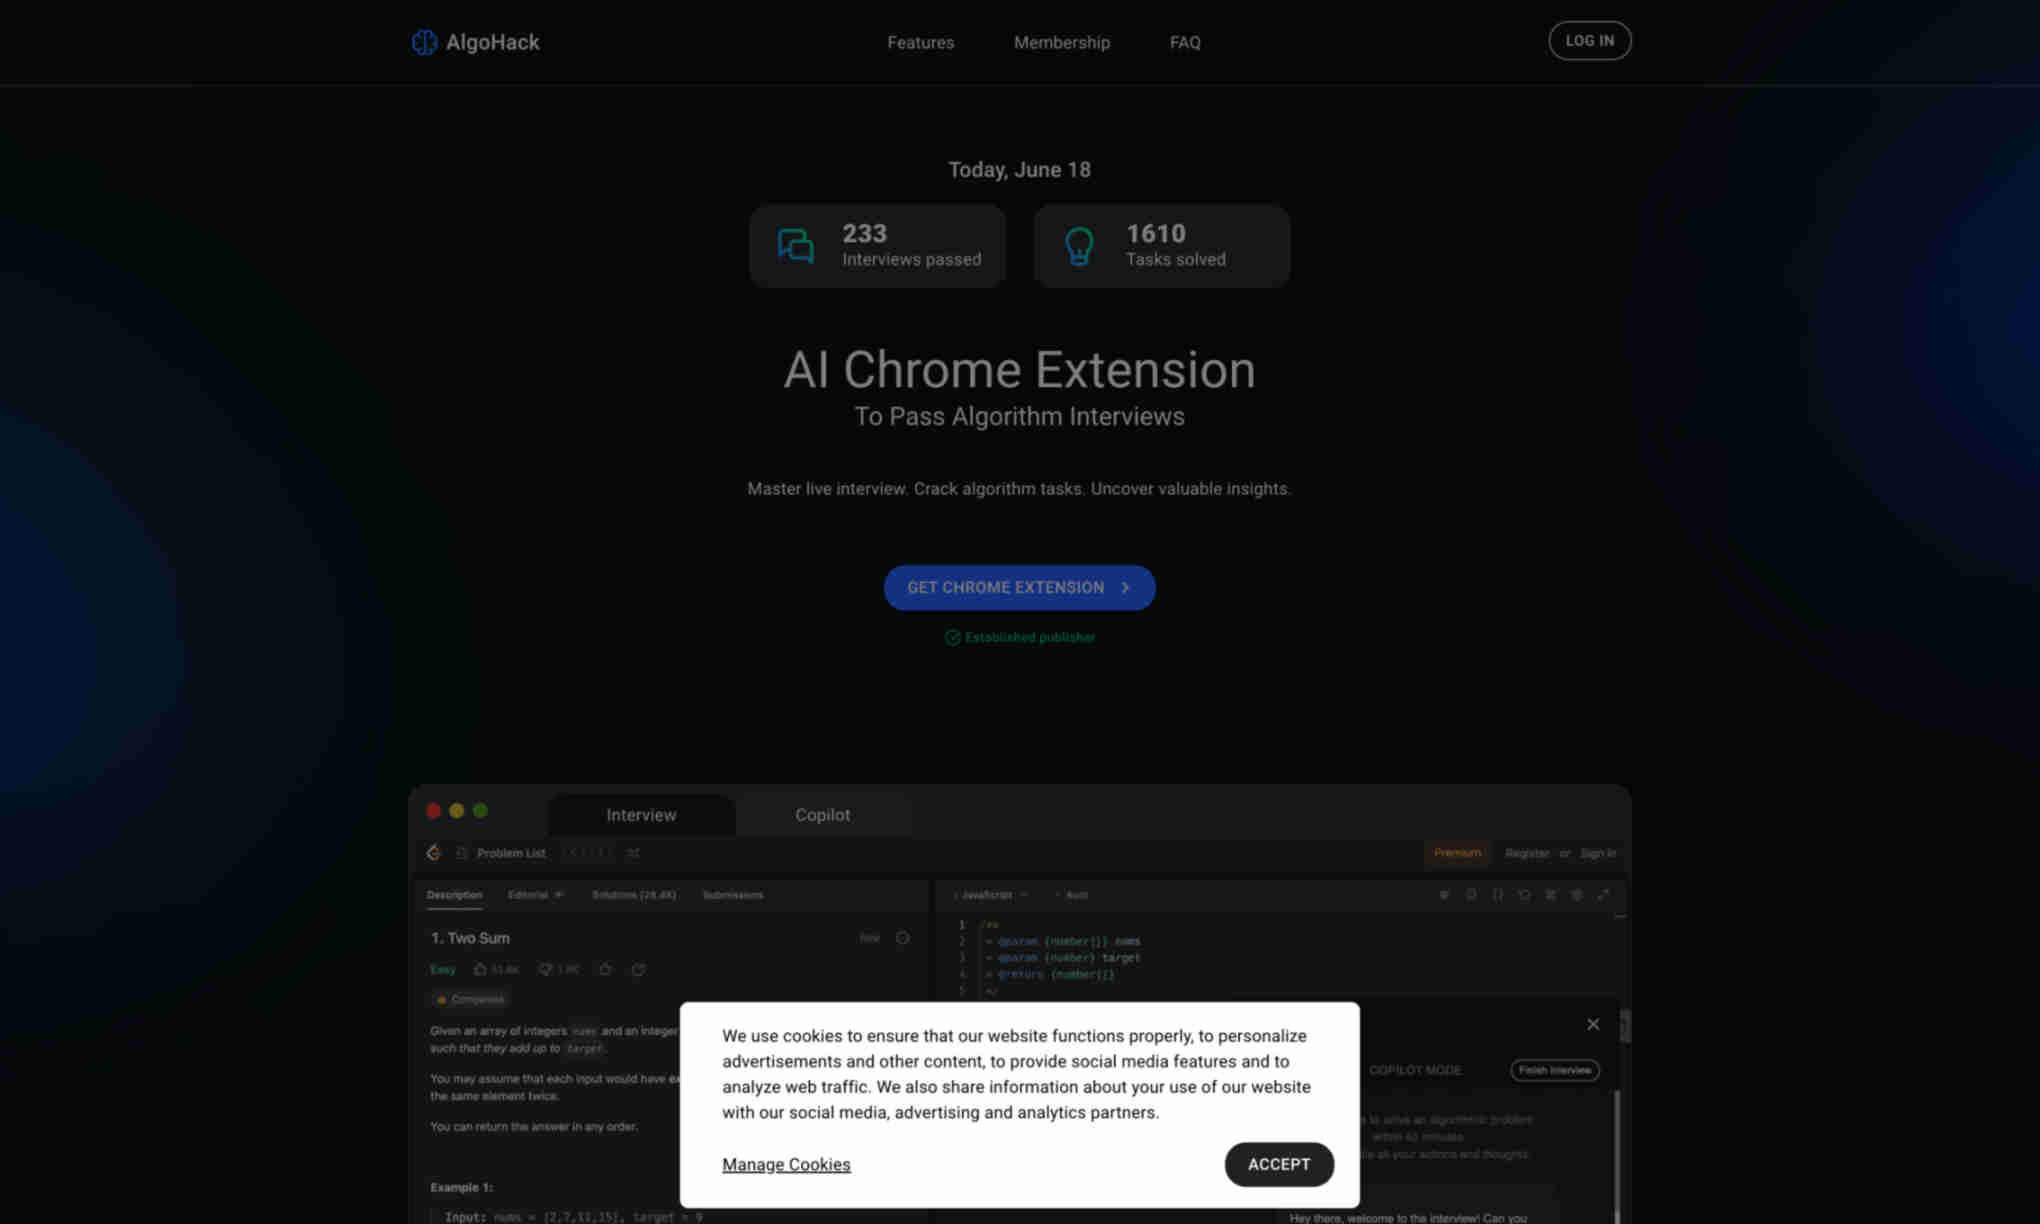Click the share icon under Two Sum
This screenshot has height=1224, width=2040.
click(638, 969)
